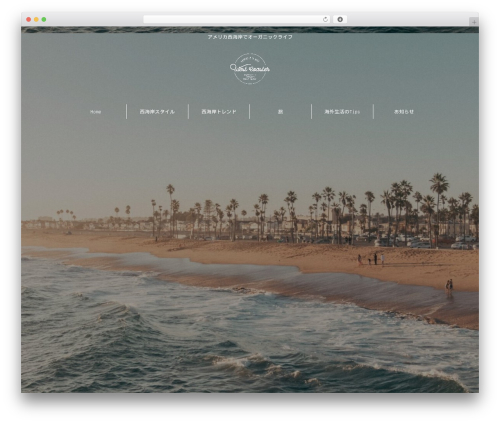Close the browser window with red button
Screen dimensions: 500x423
point(29,19)
